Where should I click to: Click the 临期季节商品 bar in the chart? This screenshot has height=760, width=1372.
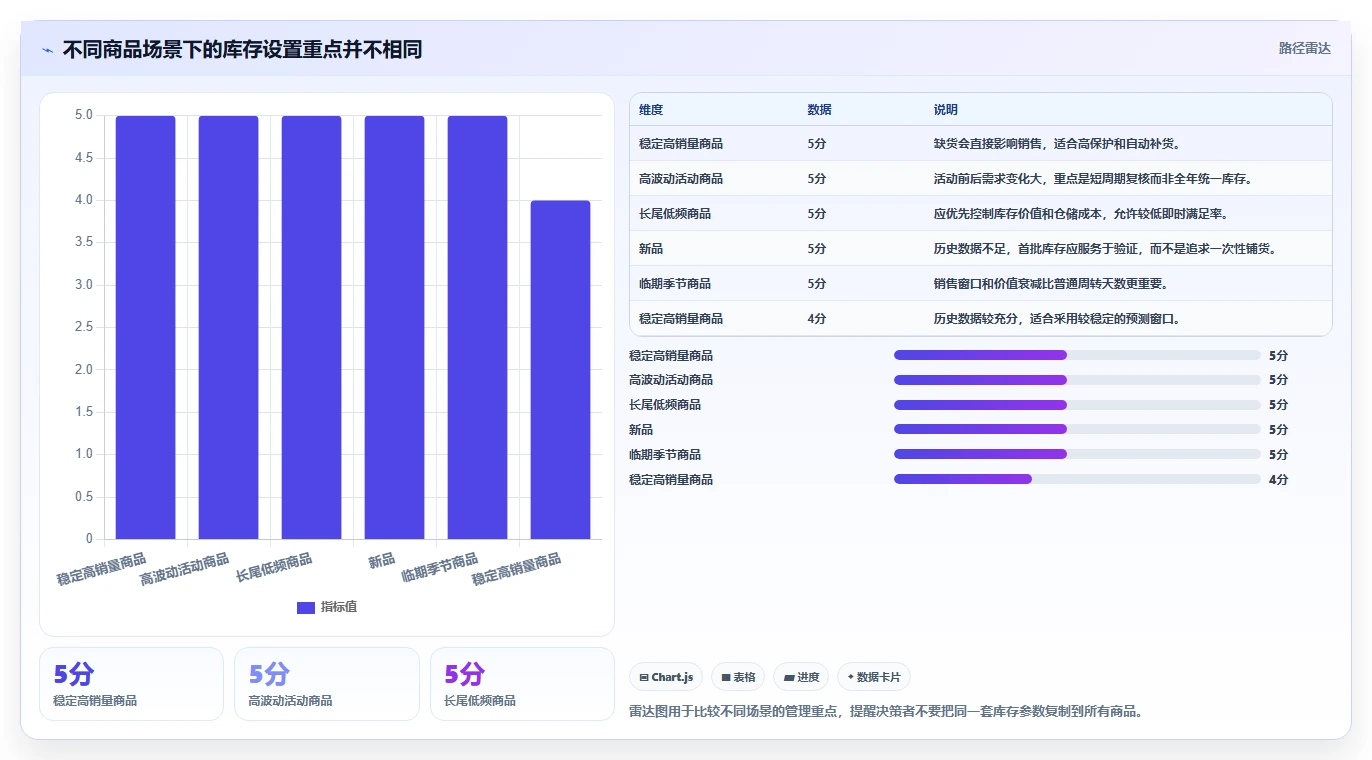coord(477,327)
